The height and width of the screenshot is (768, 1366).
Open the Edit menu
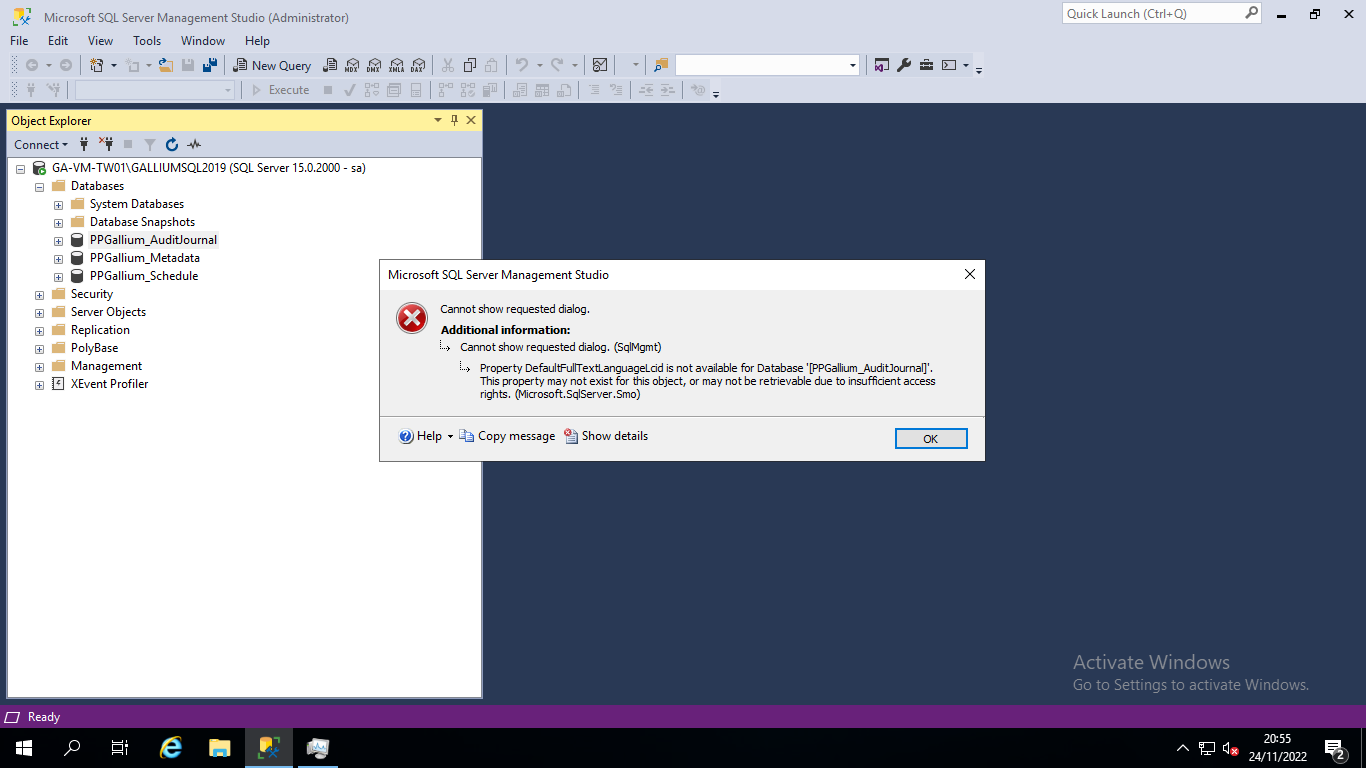pyautogui.click(x=58, y=41)
